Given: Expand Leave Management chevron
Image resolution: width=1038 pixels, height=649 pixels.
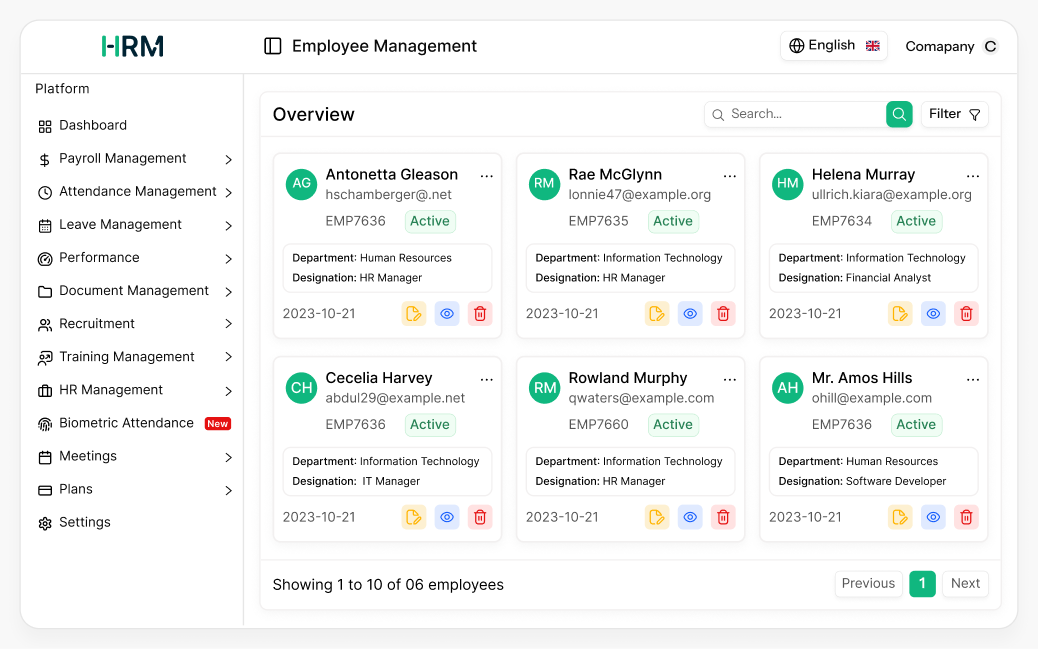Looking at the screenshot, I should click(228, 225).
